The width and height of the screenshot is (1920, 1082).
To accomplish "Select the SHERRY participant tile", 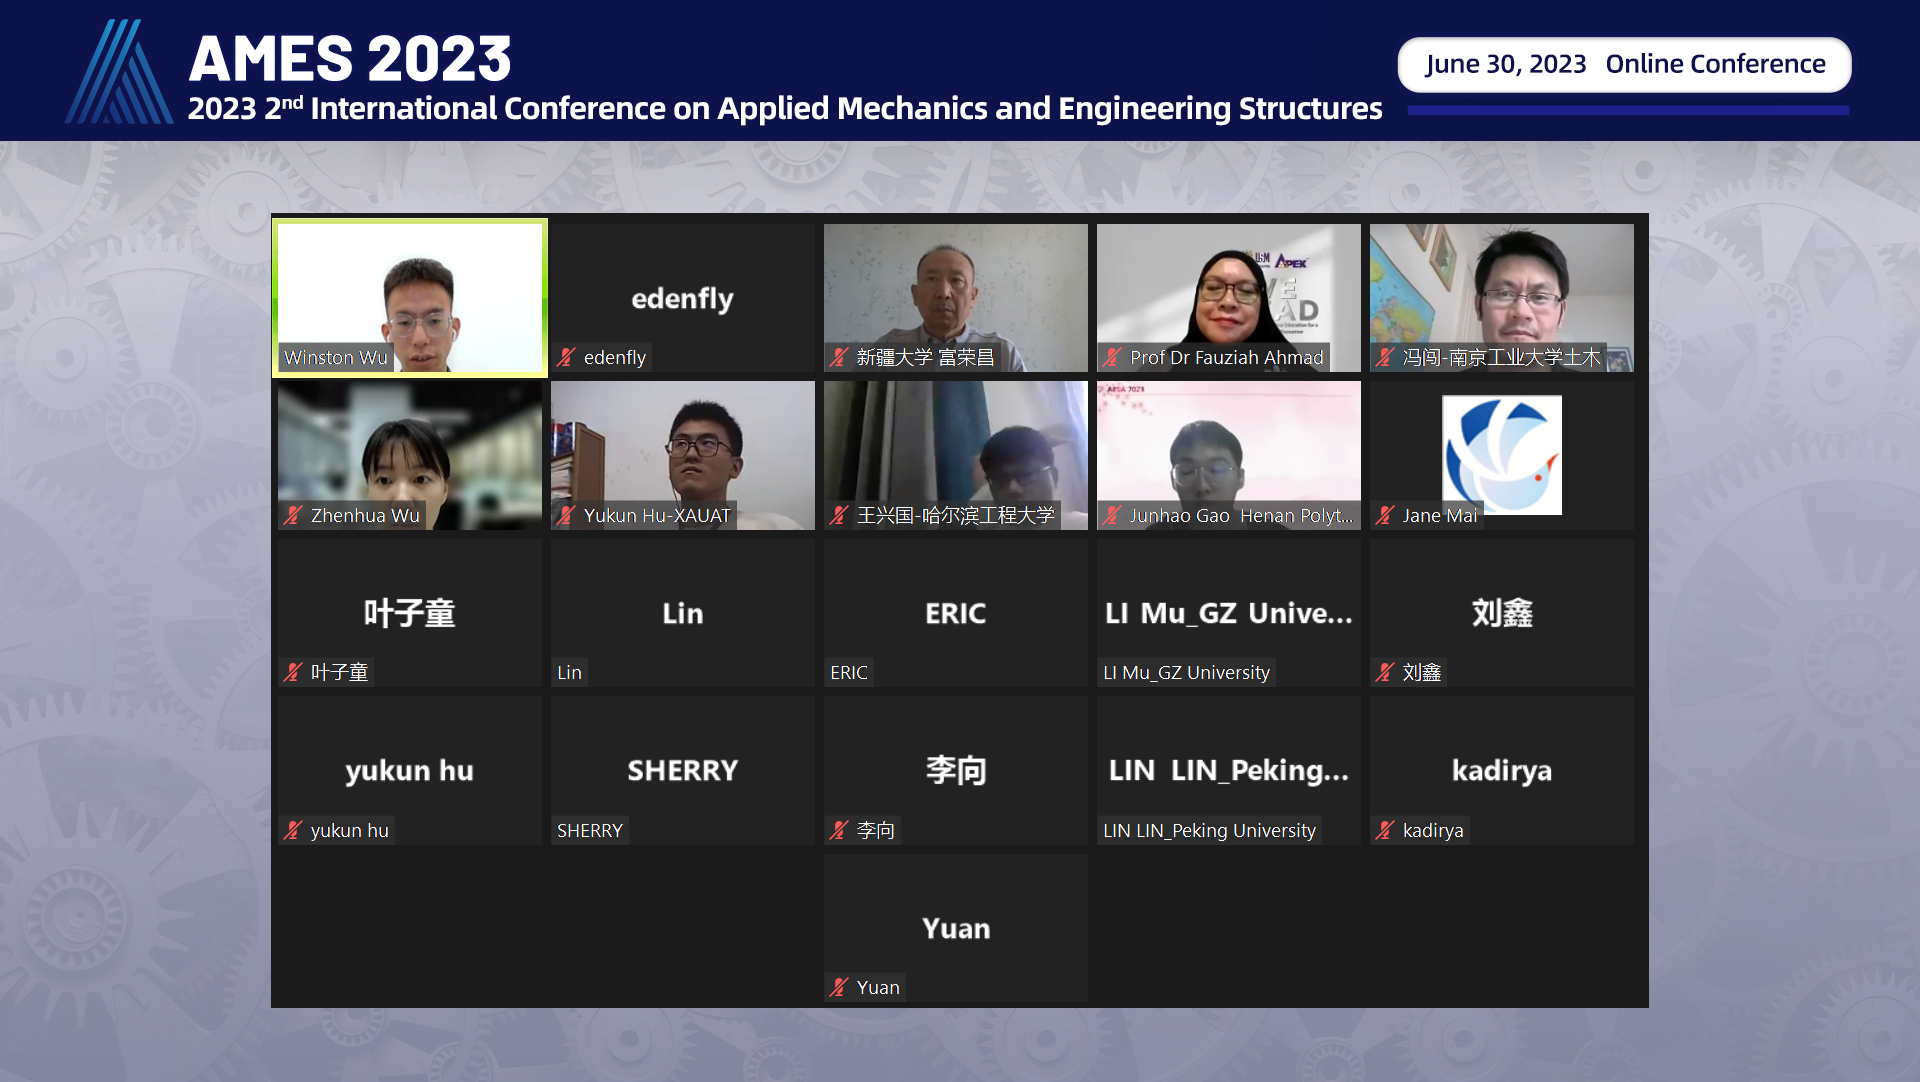I will coord(683,770).
